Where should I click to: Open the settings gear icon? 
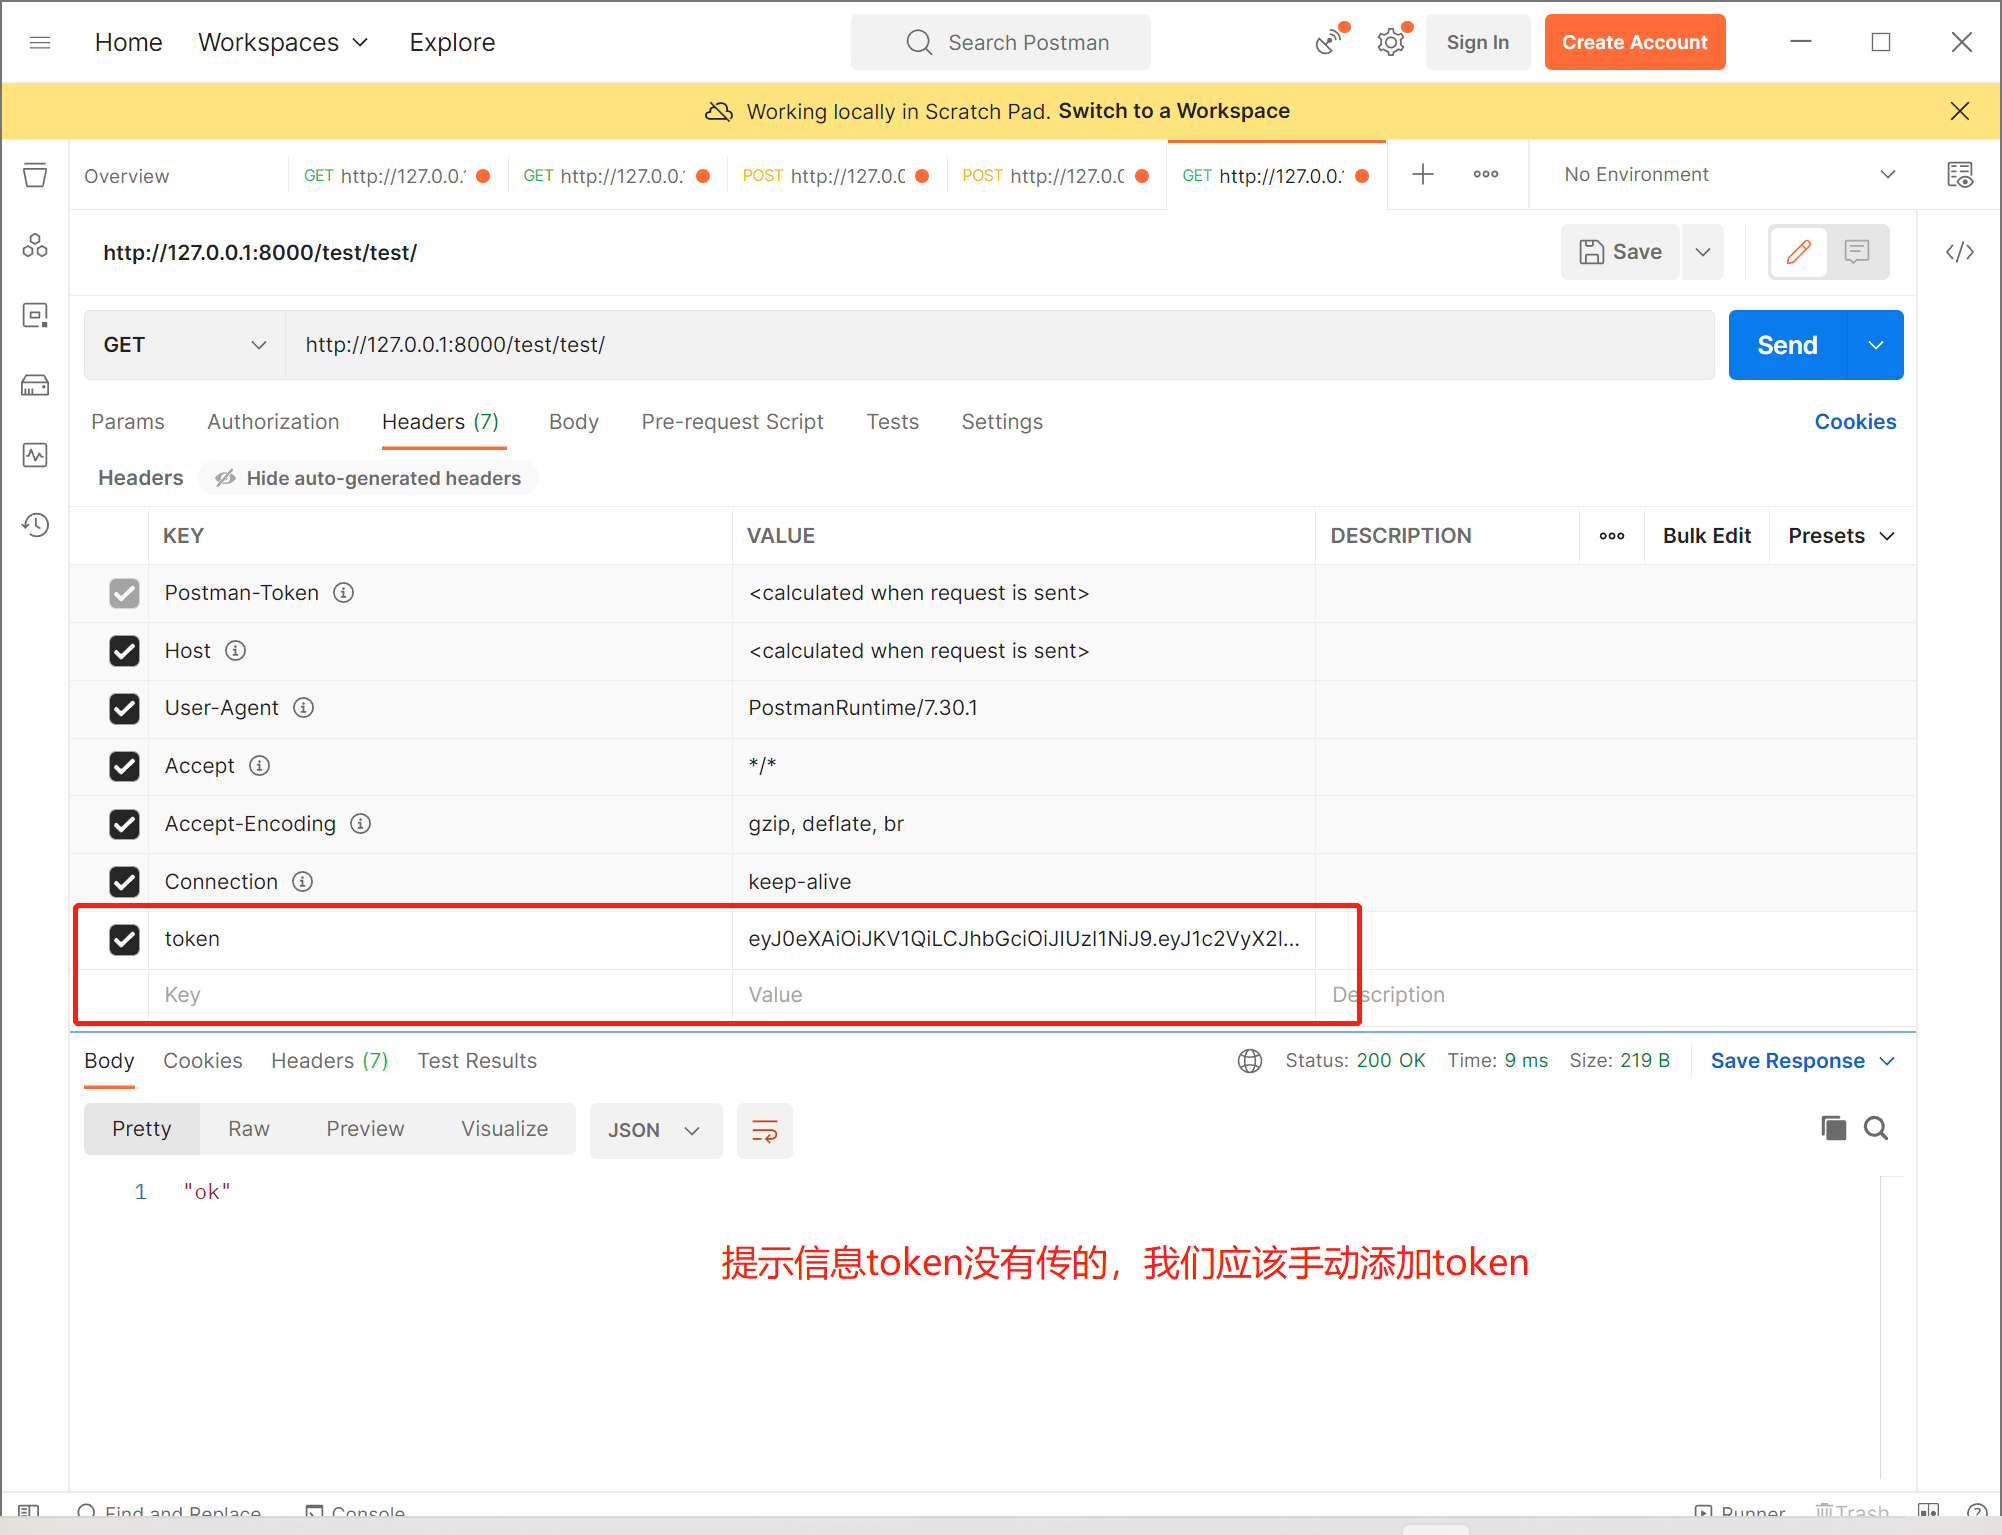(x=1391, y=42)
